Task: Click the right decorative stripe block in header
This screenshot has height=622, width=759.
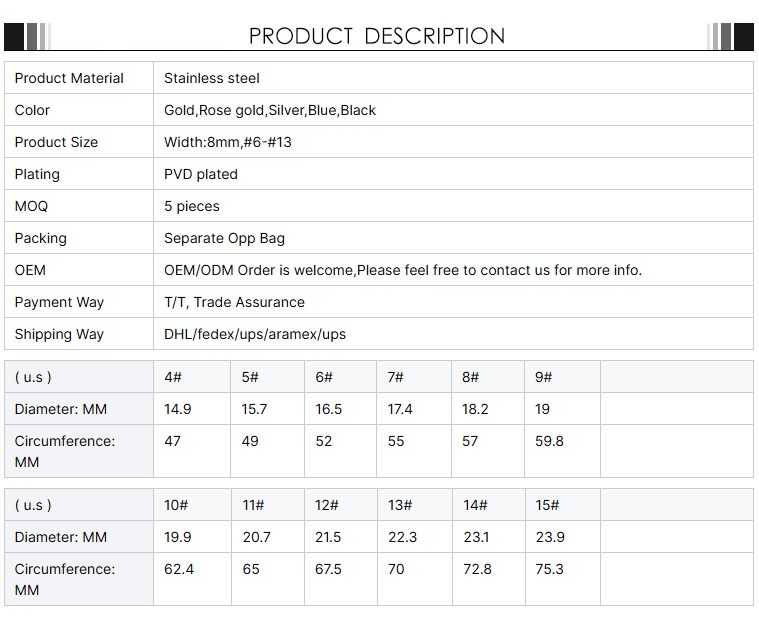Action: pos(730,36)
